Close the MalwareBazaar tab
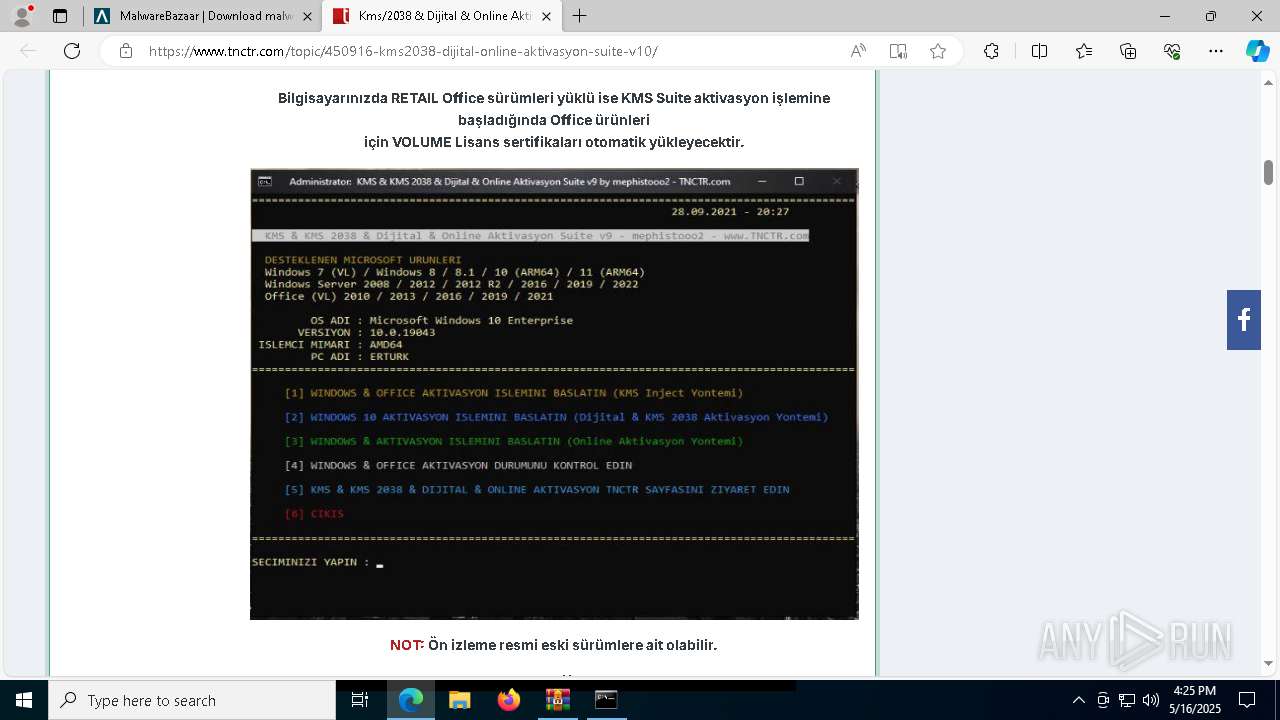Screen dimensions: 1280x720 (x=307, y=16)
